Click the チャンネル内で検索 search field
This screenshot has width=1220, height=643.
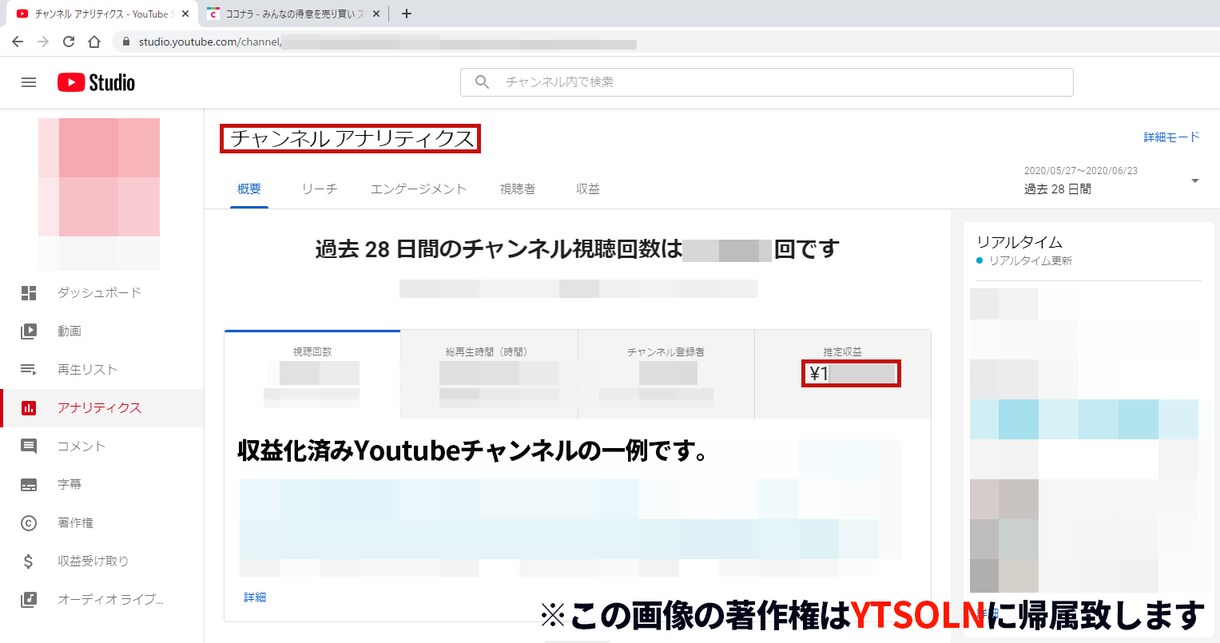[x=766, y=82]
